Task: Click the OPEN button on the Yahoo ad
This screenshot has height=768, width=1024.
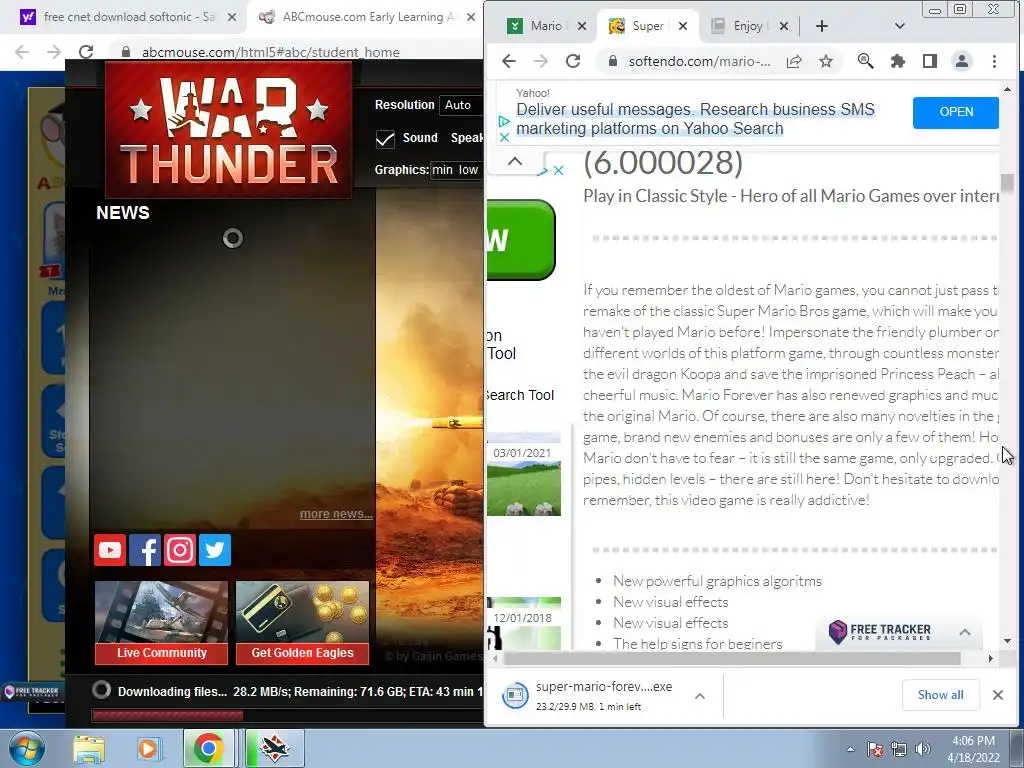Action: 955,112
